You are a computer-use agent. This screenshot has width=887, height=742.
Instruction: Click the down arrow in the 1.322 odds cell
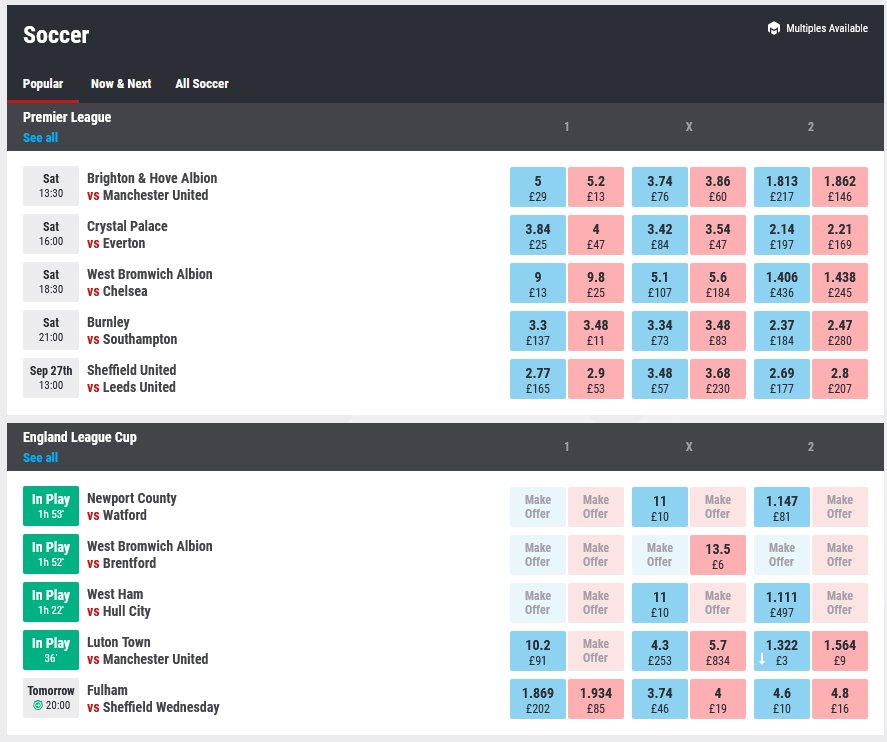coord(762,659)
